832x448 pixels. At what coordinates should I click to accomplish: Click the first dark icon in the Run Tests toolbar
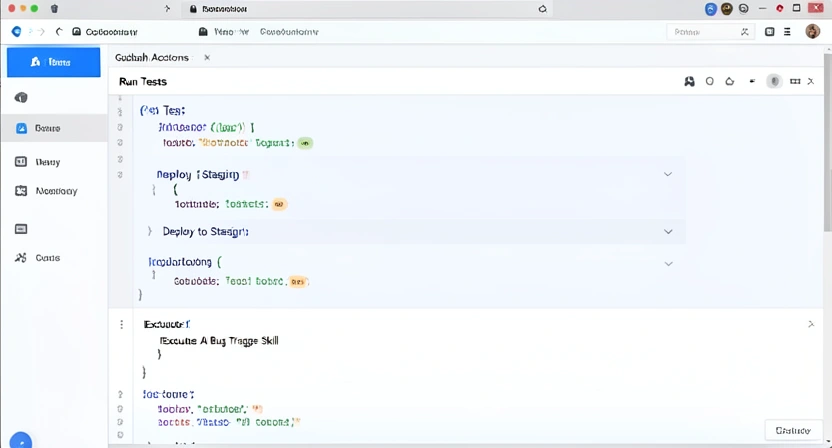(x=689, y=81)
